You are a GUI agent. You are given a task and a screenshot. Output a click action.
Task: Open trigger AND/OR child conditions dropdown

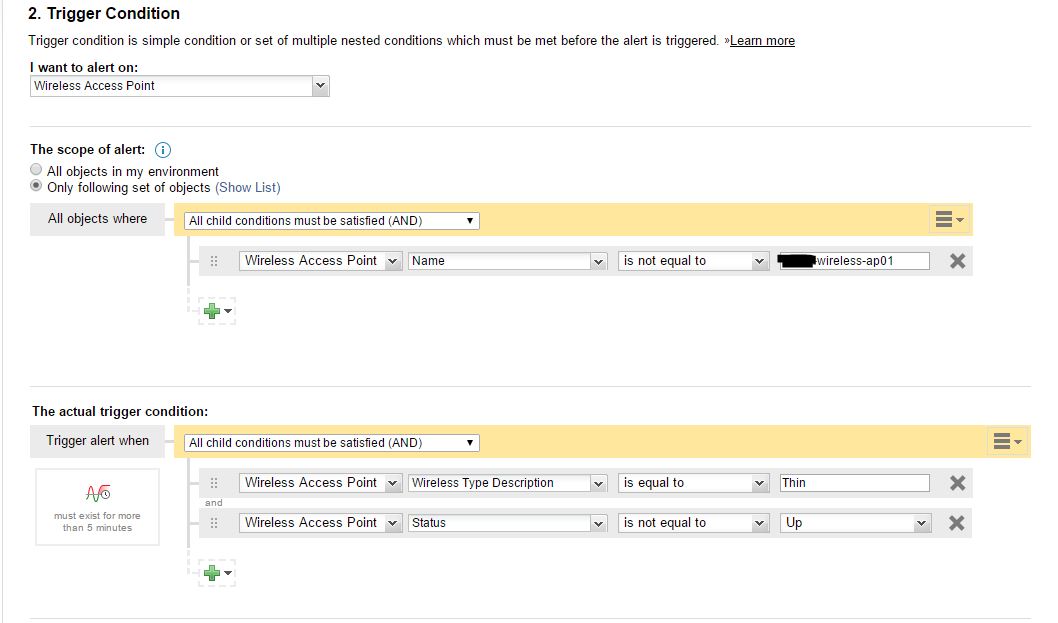coord(331,443)
